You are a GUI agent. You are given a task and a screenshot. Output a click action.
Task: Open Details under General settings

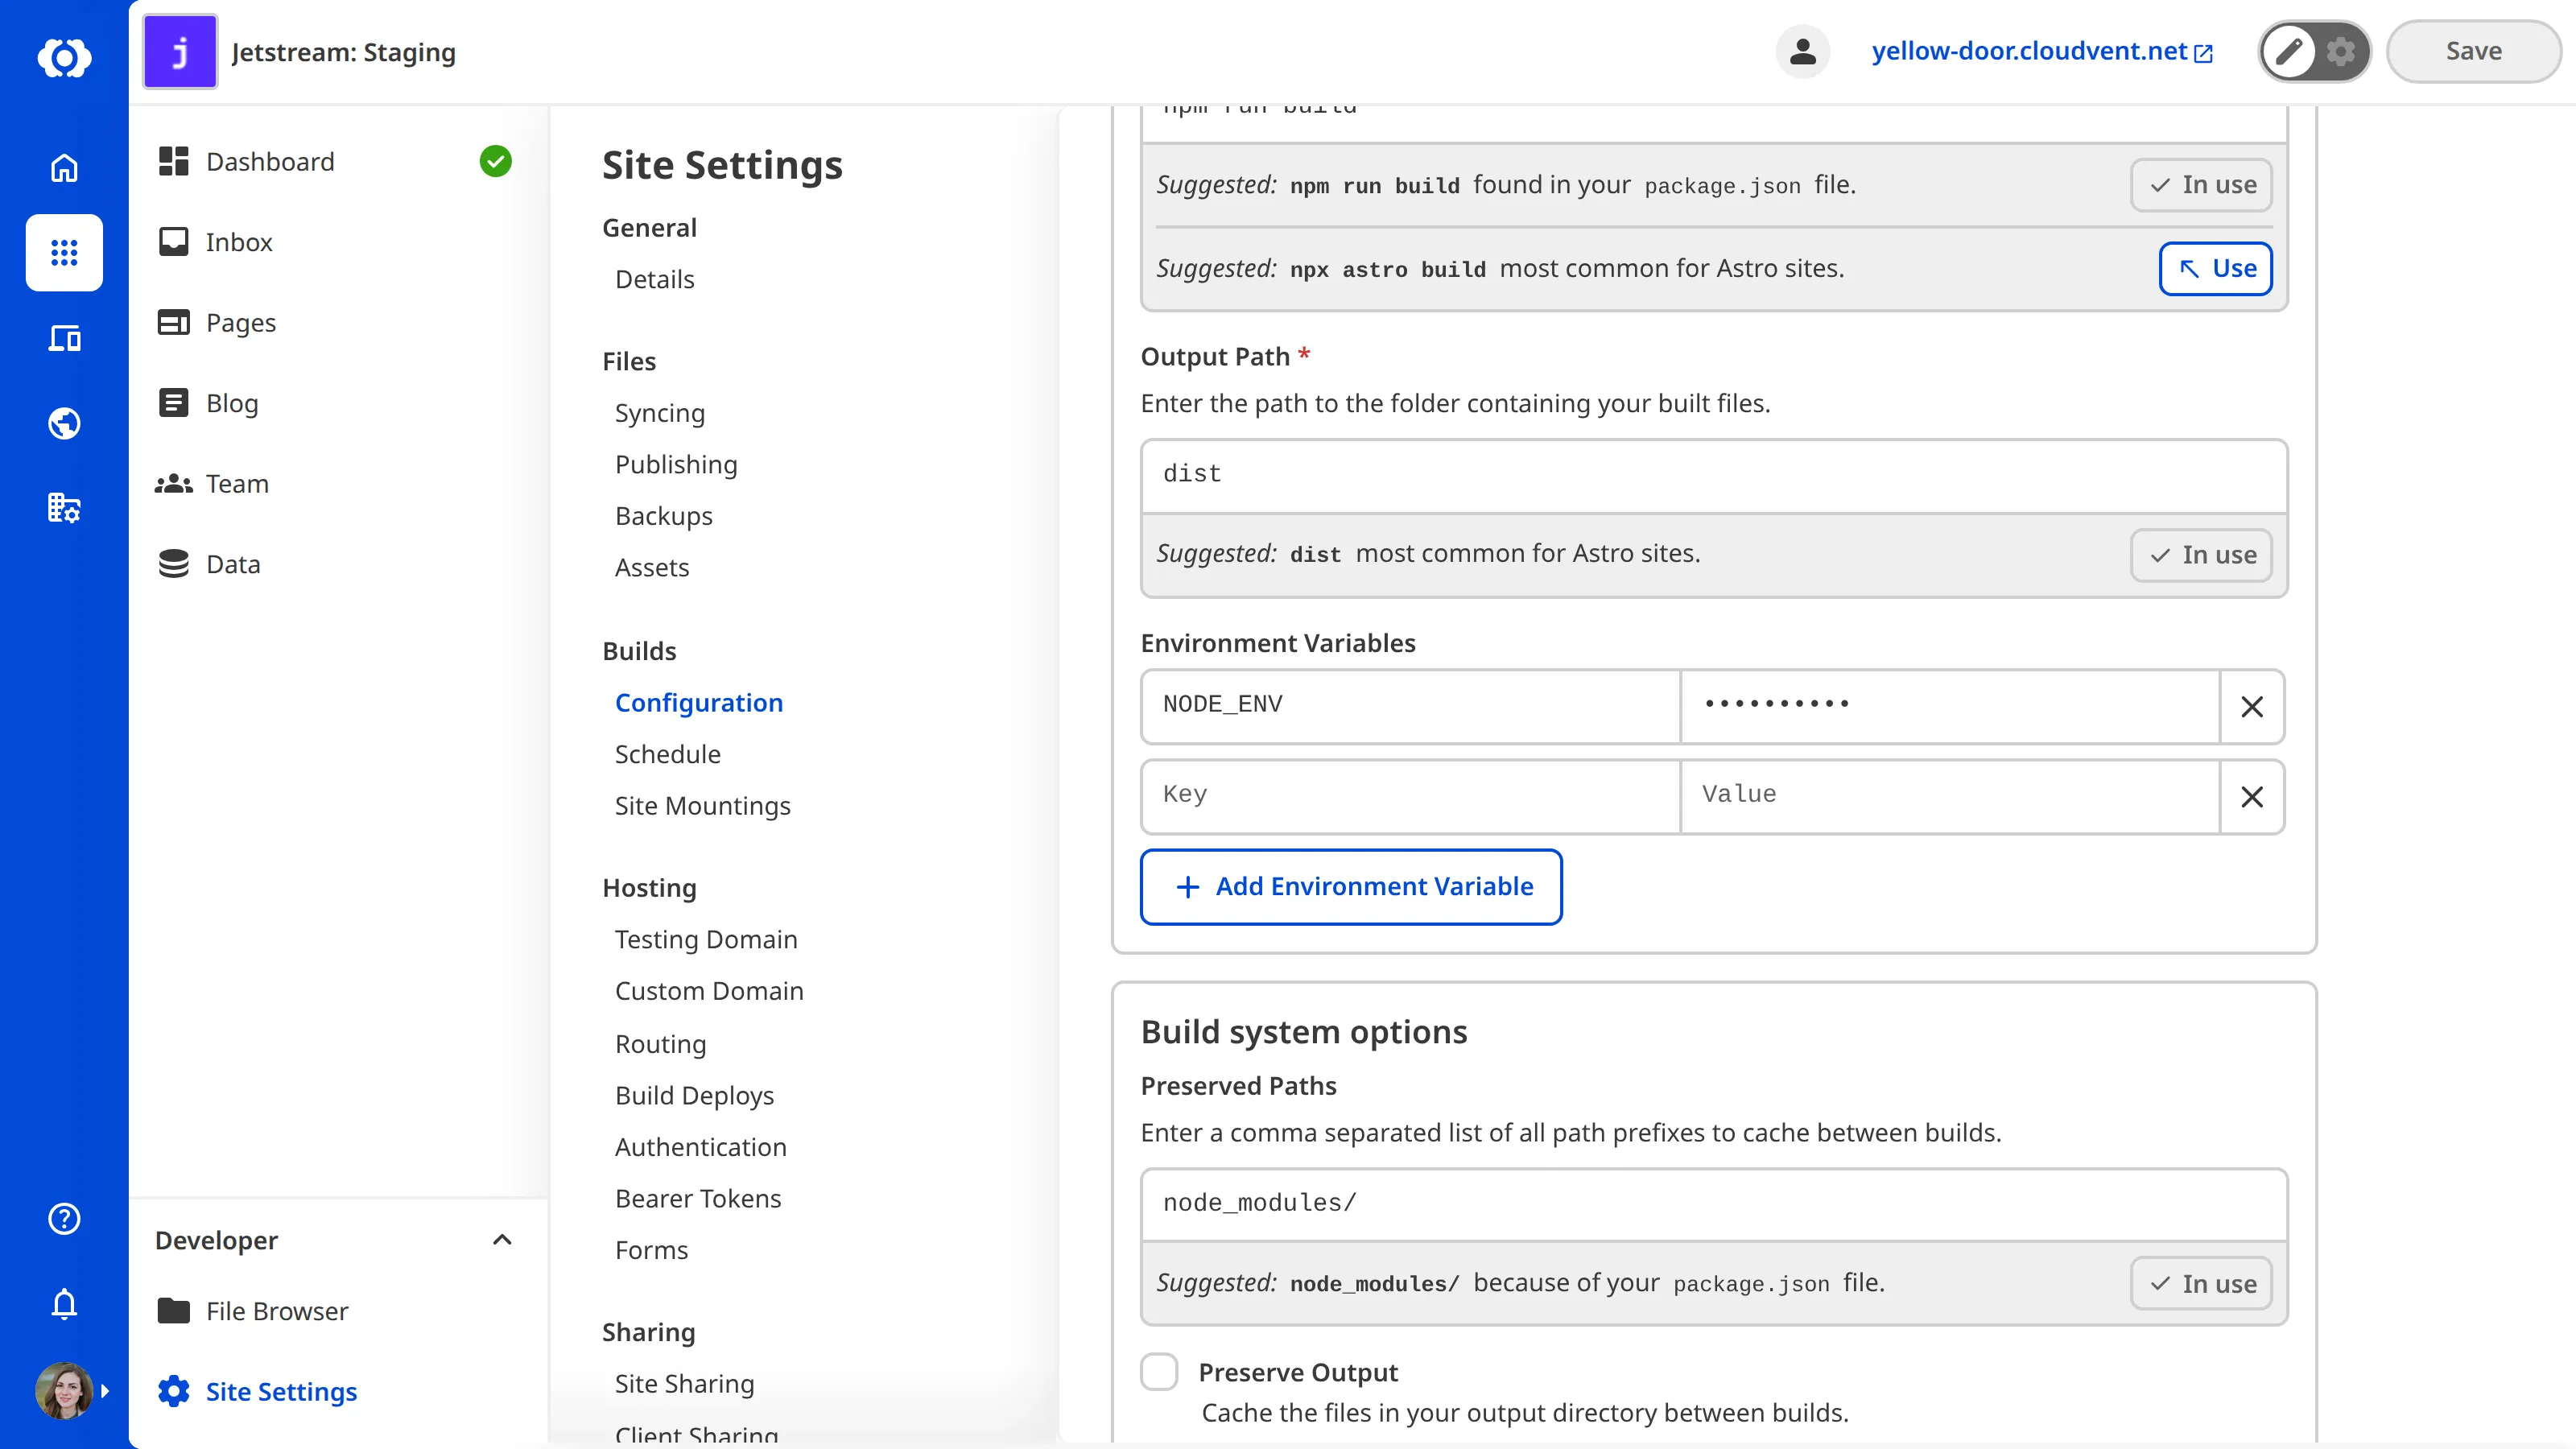tap(654, 279)
